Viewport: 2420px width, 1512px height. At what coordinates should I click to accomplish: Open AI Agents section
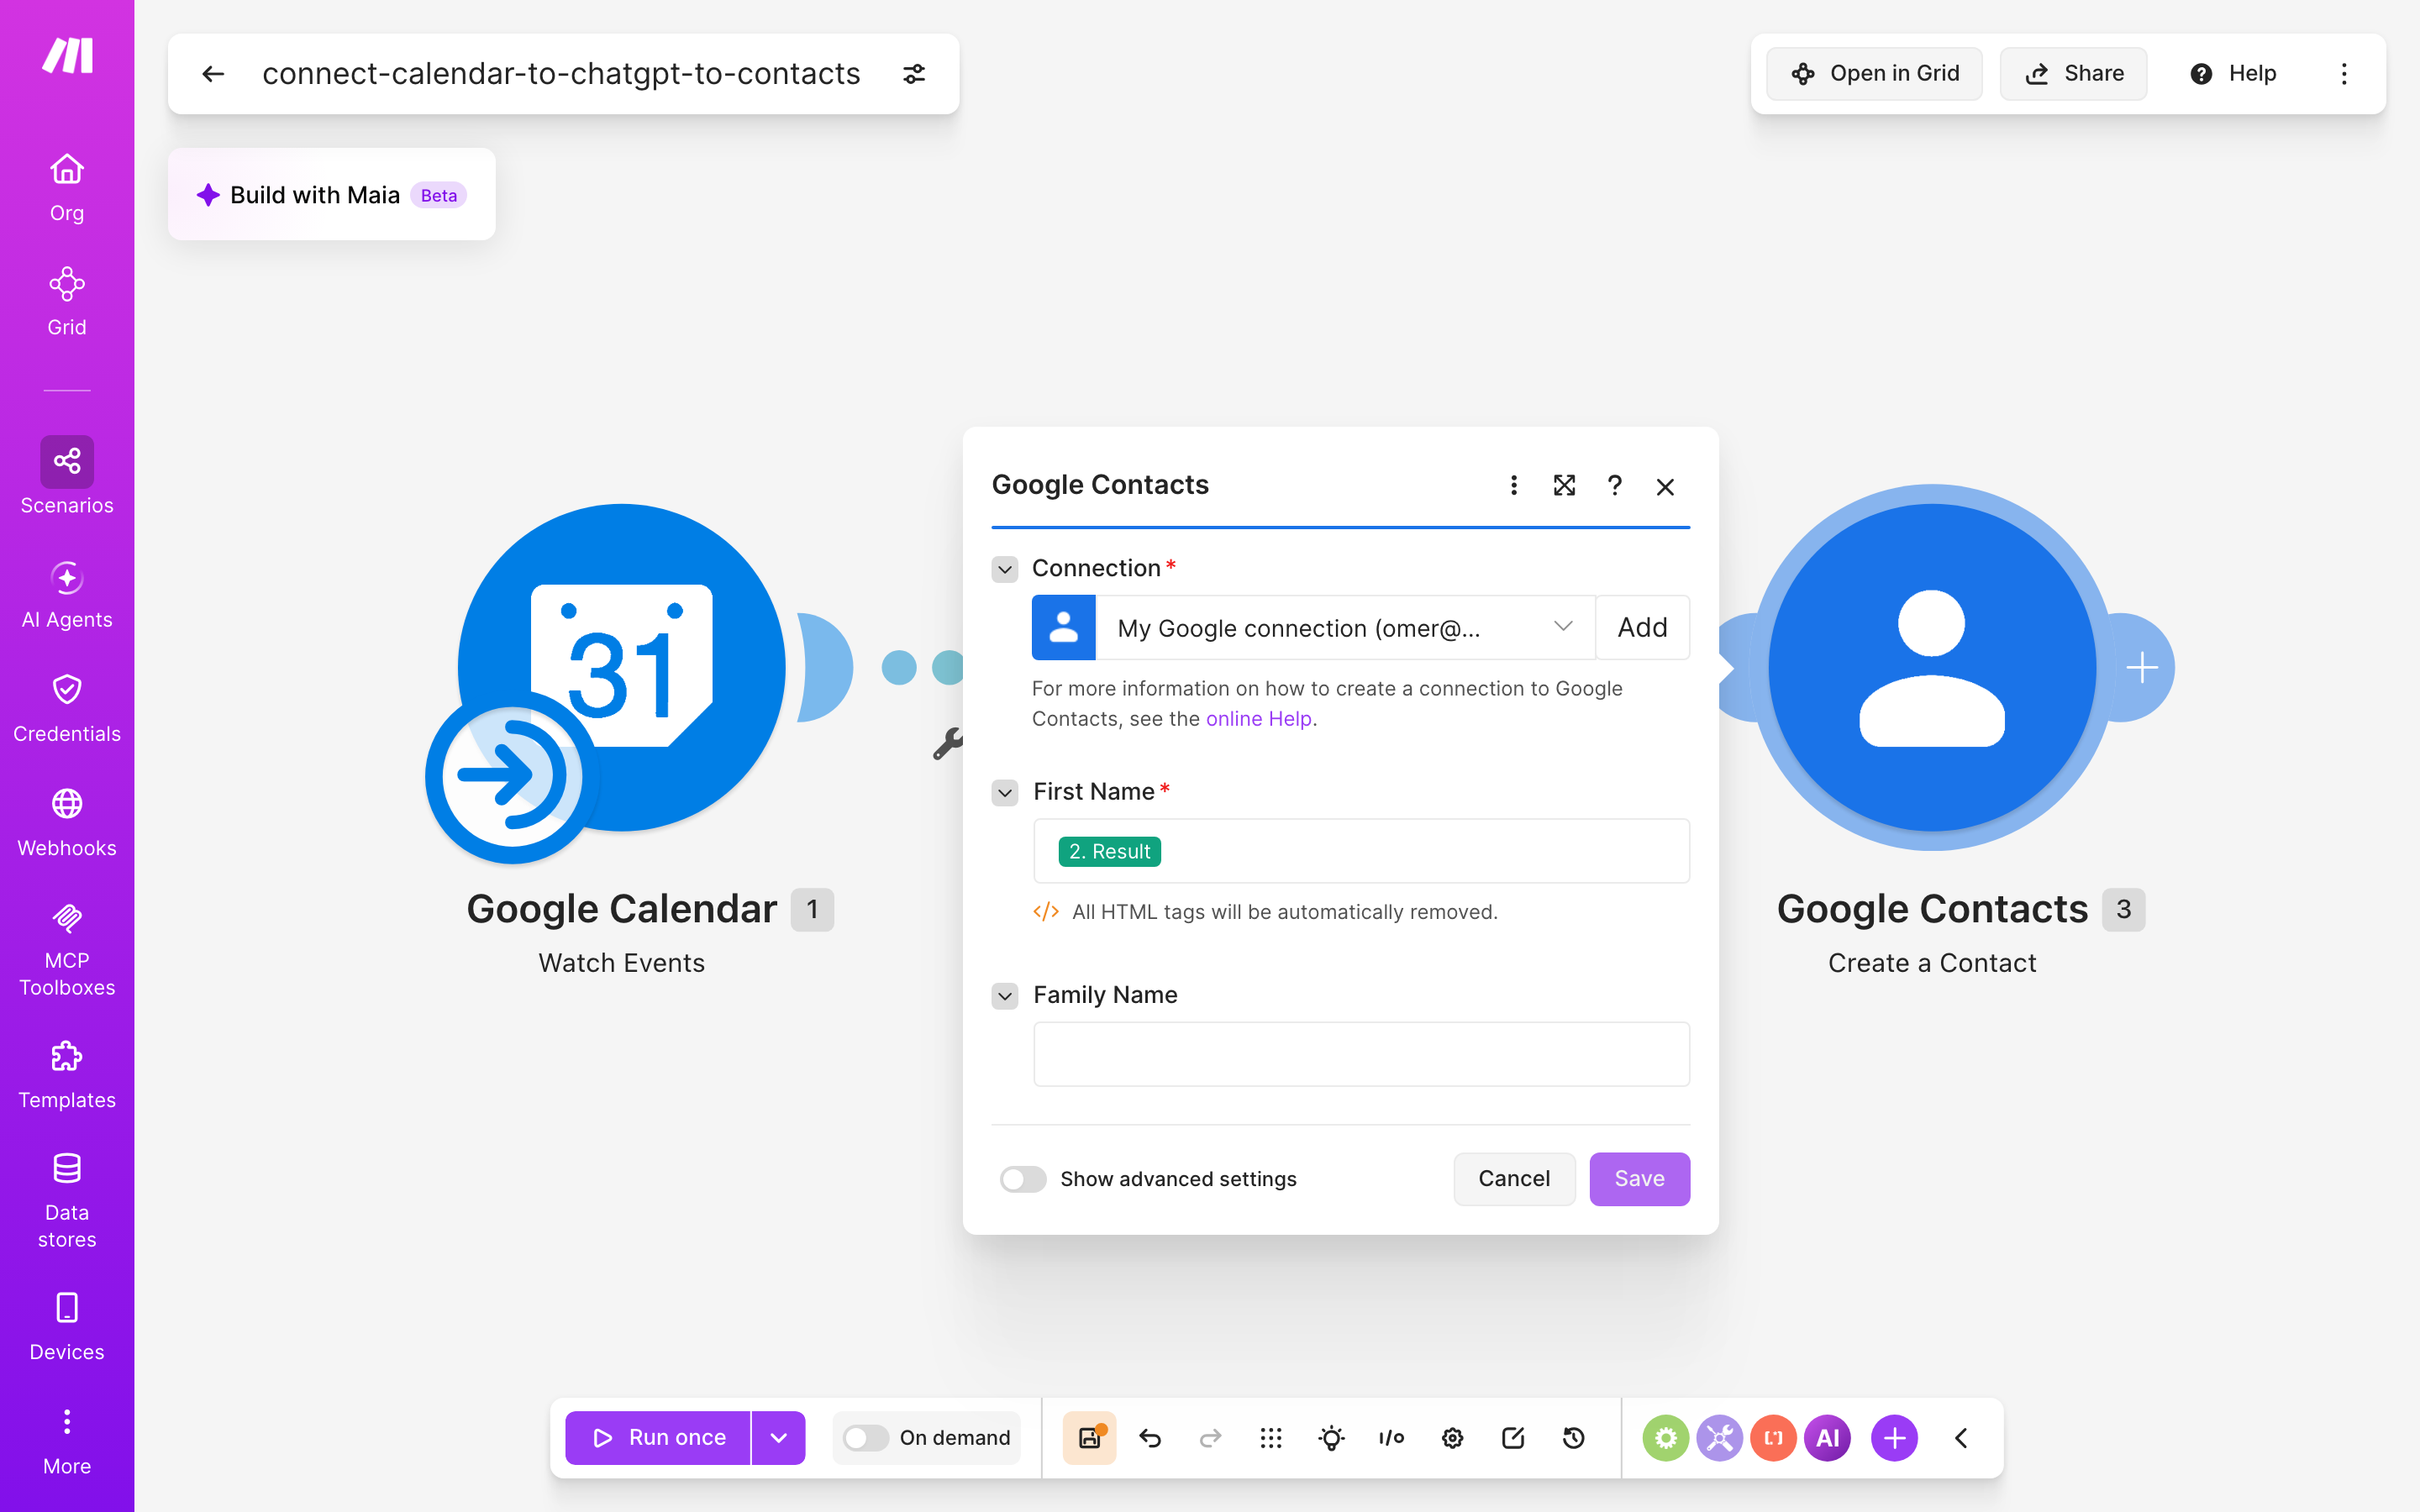tap(67, 594)
